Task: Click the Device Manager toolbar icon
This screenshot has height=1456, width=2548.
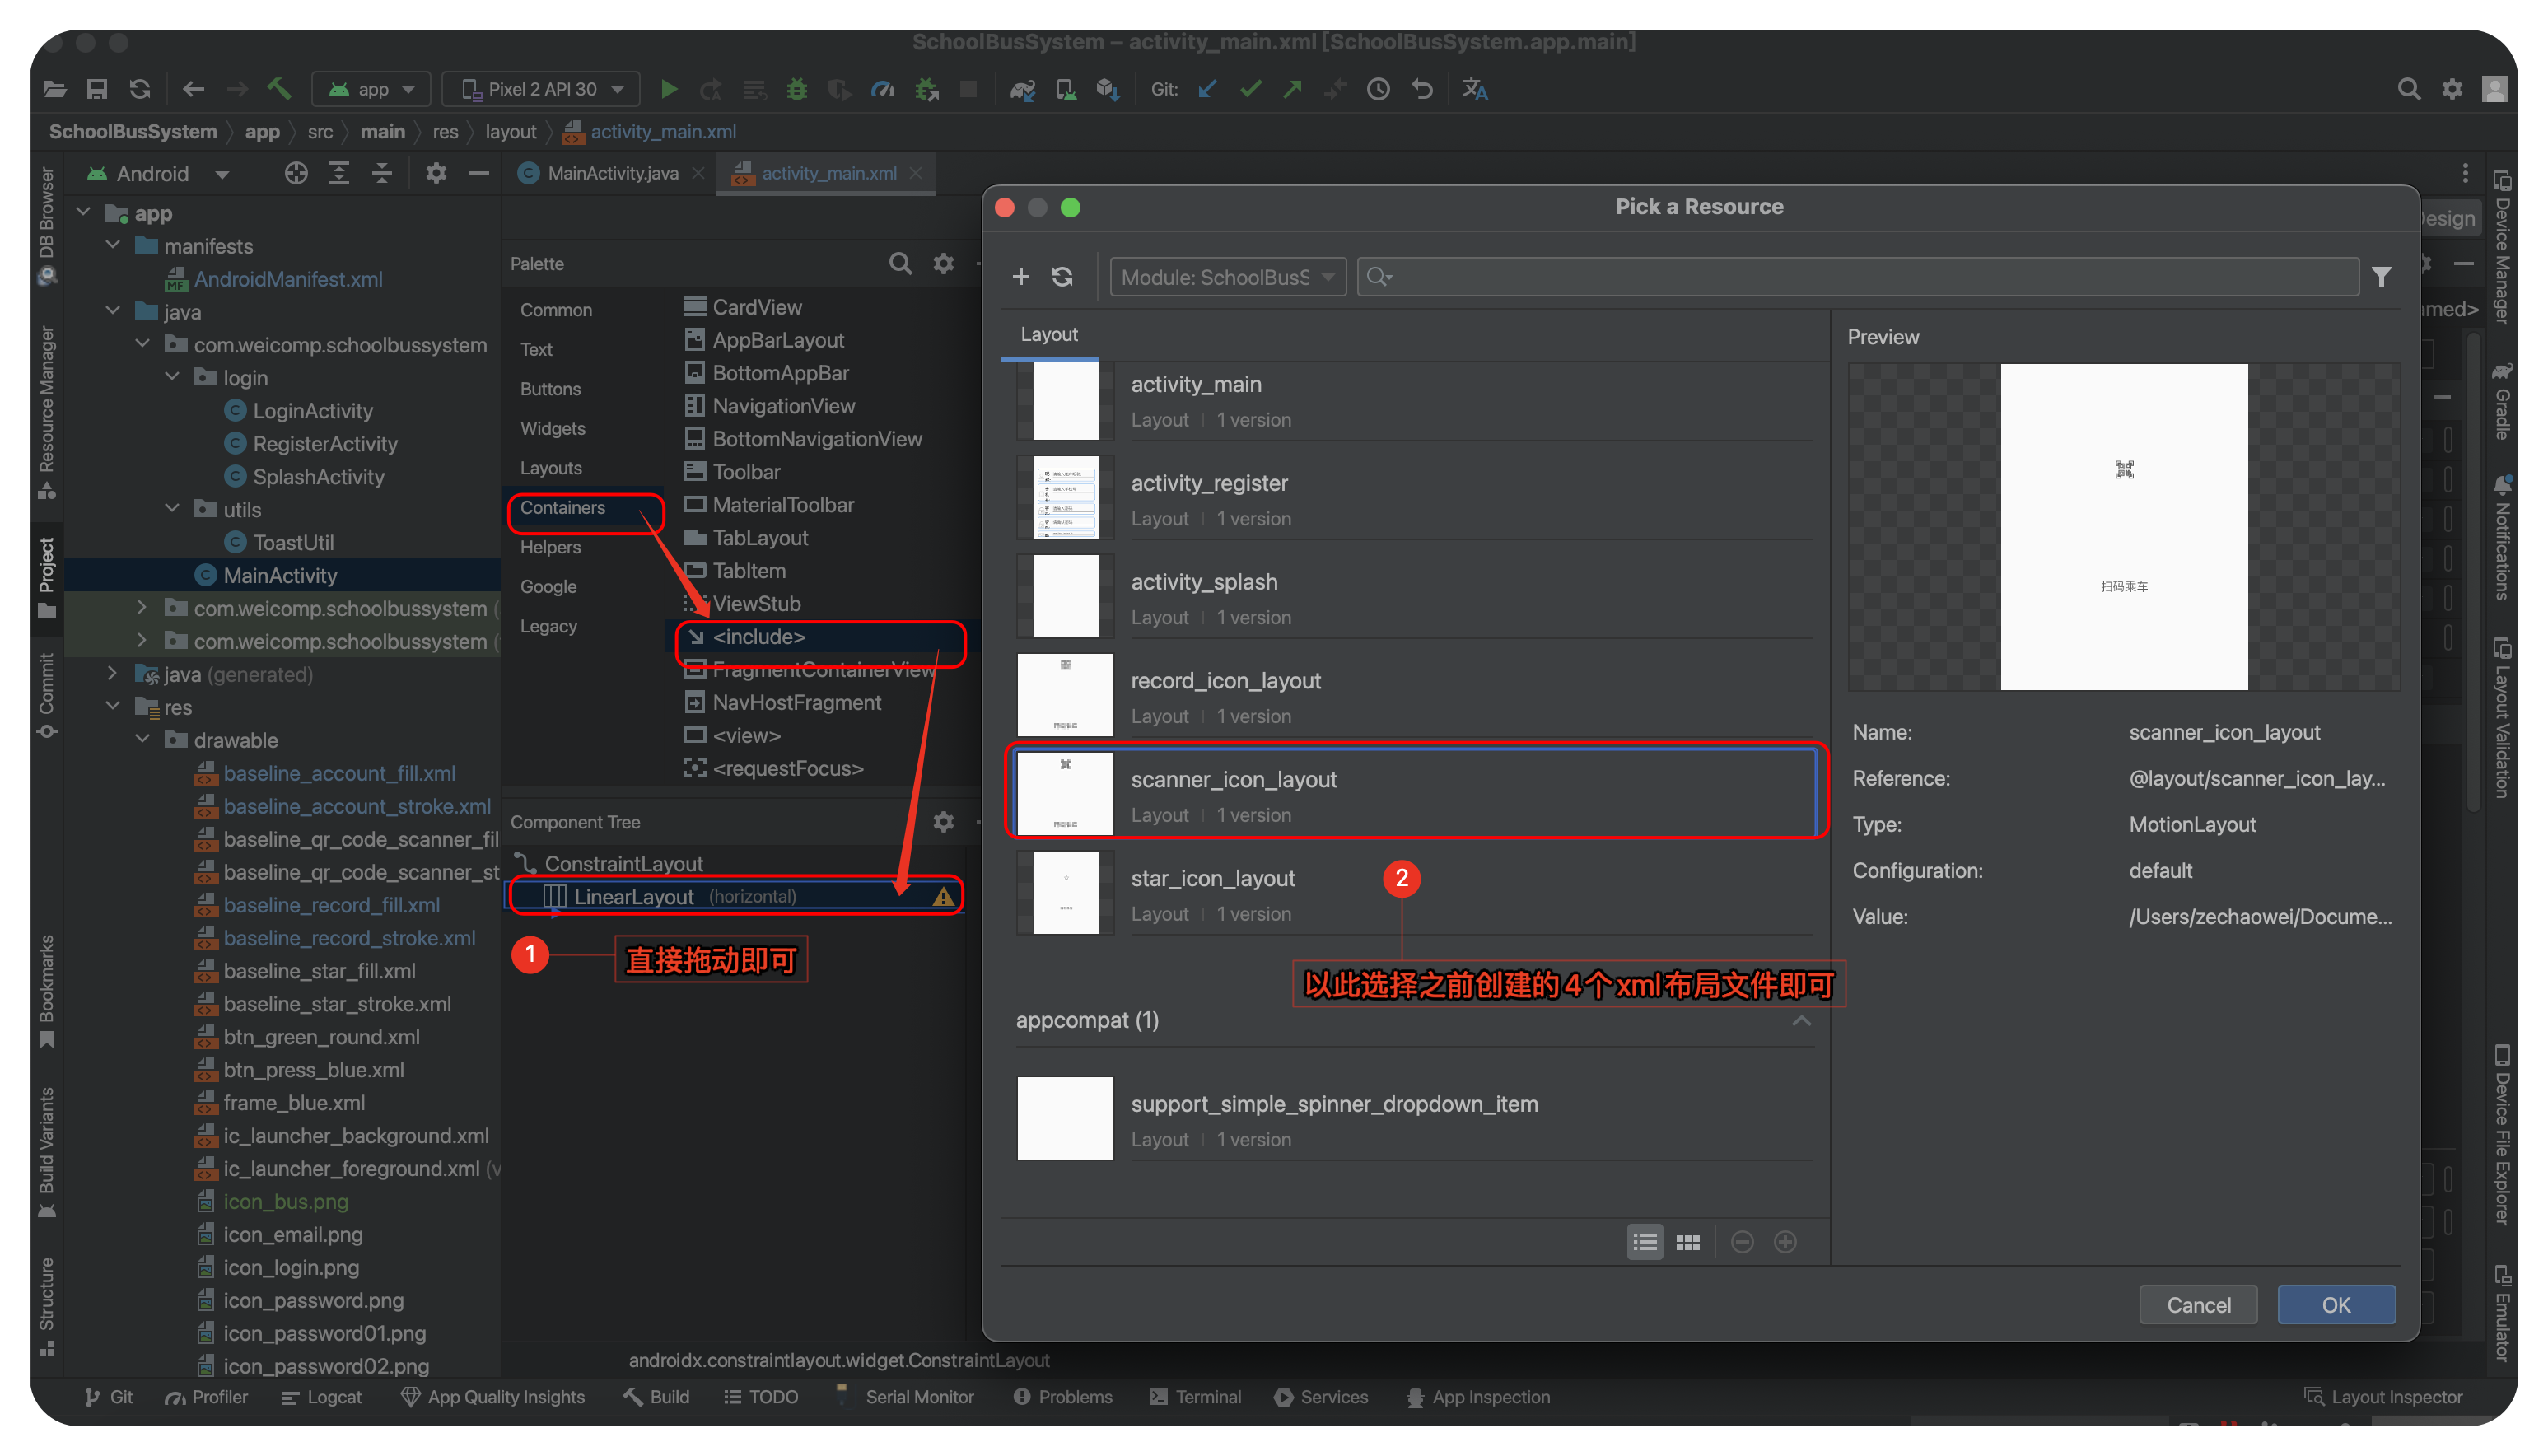Action: [x=1066, y=89]
